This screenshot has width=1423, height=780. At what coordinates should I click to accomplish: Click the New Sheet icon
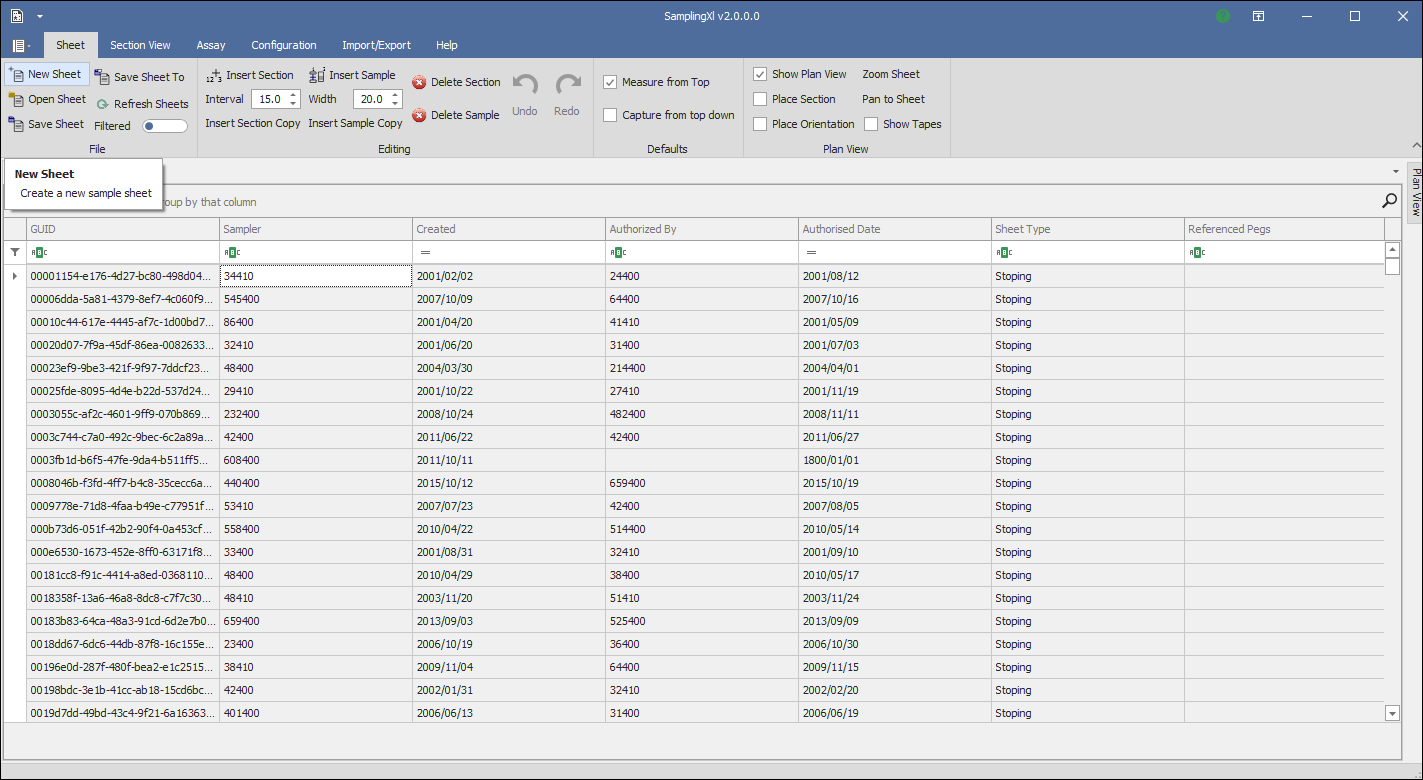pyautogui.click(x=17, y=74)
